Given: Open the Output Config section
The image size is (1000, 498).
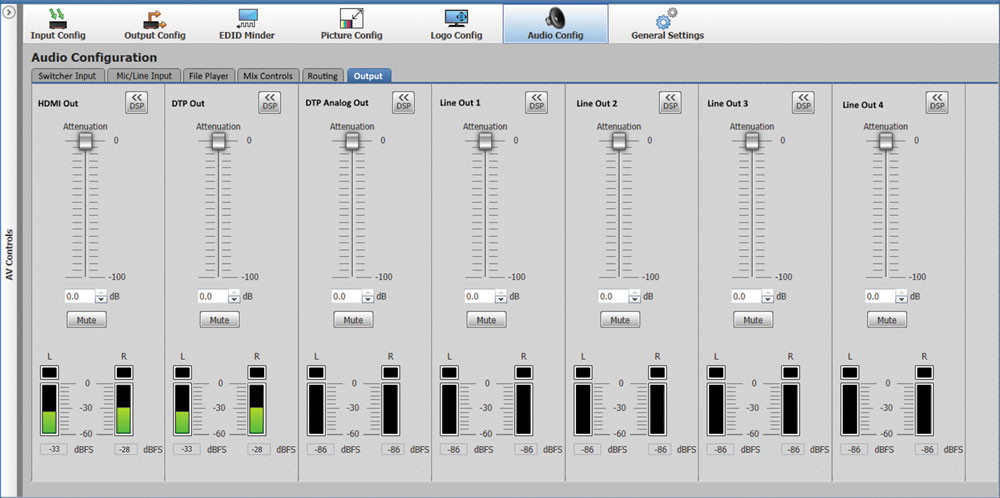Looking at the screenshot, I should (154, 23).
